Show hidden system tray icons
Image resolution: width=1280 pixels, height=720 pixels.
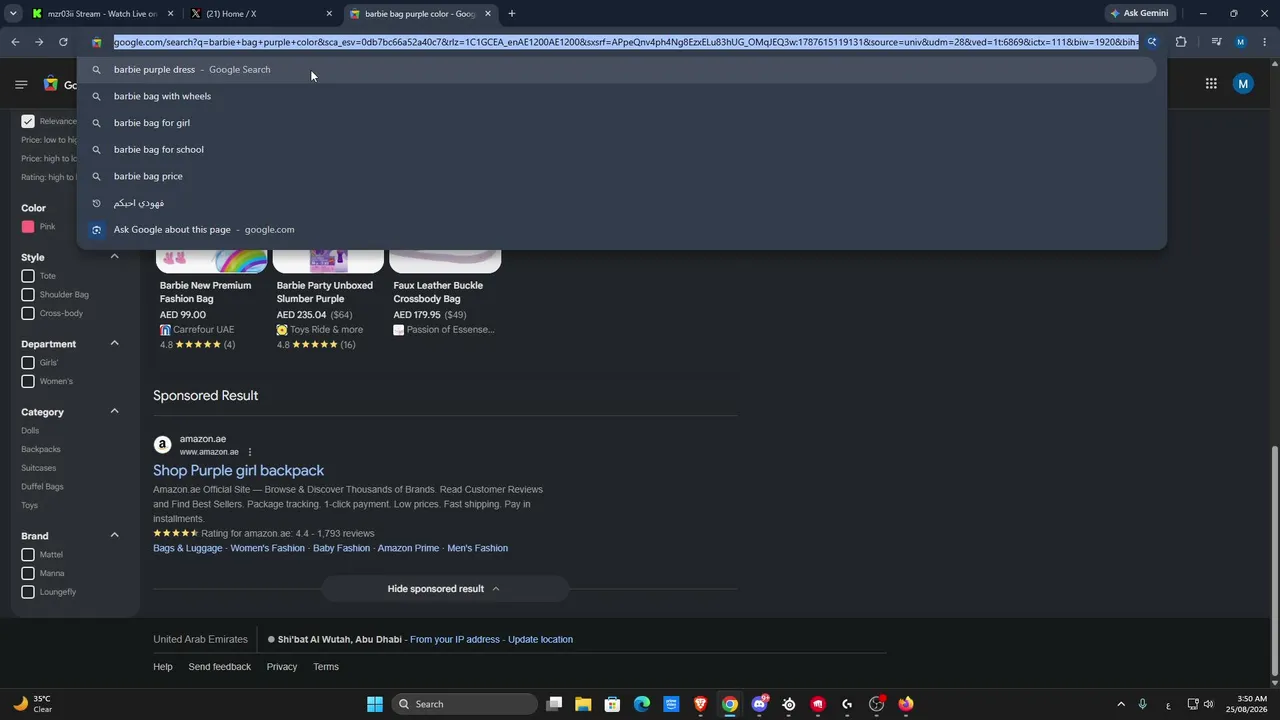tap(1120, 704)
